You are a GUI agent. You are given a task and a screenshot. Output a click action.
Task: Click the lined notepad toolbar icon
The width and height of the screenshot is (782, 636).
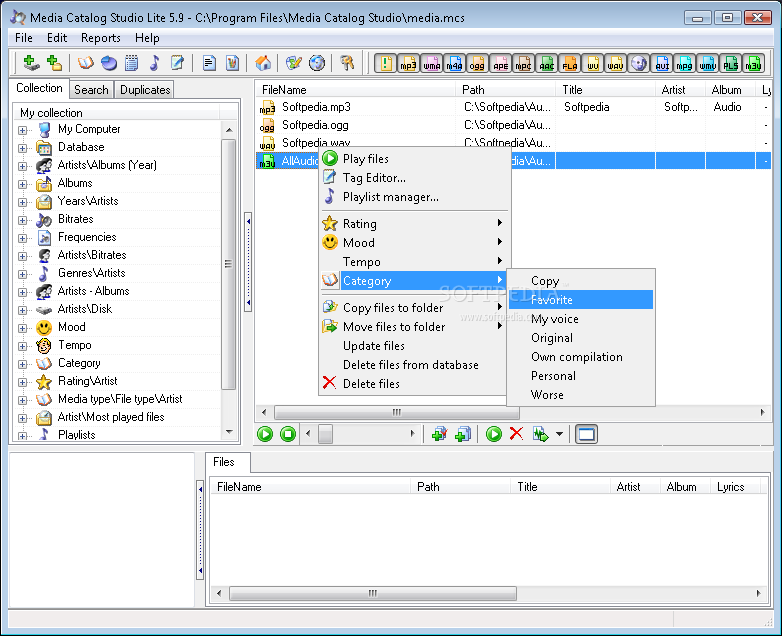point(131,63)
